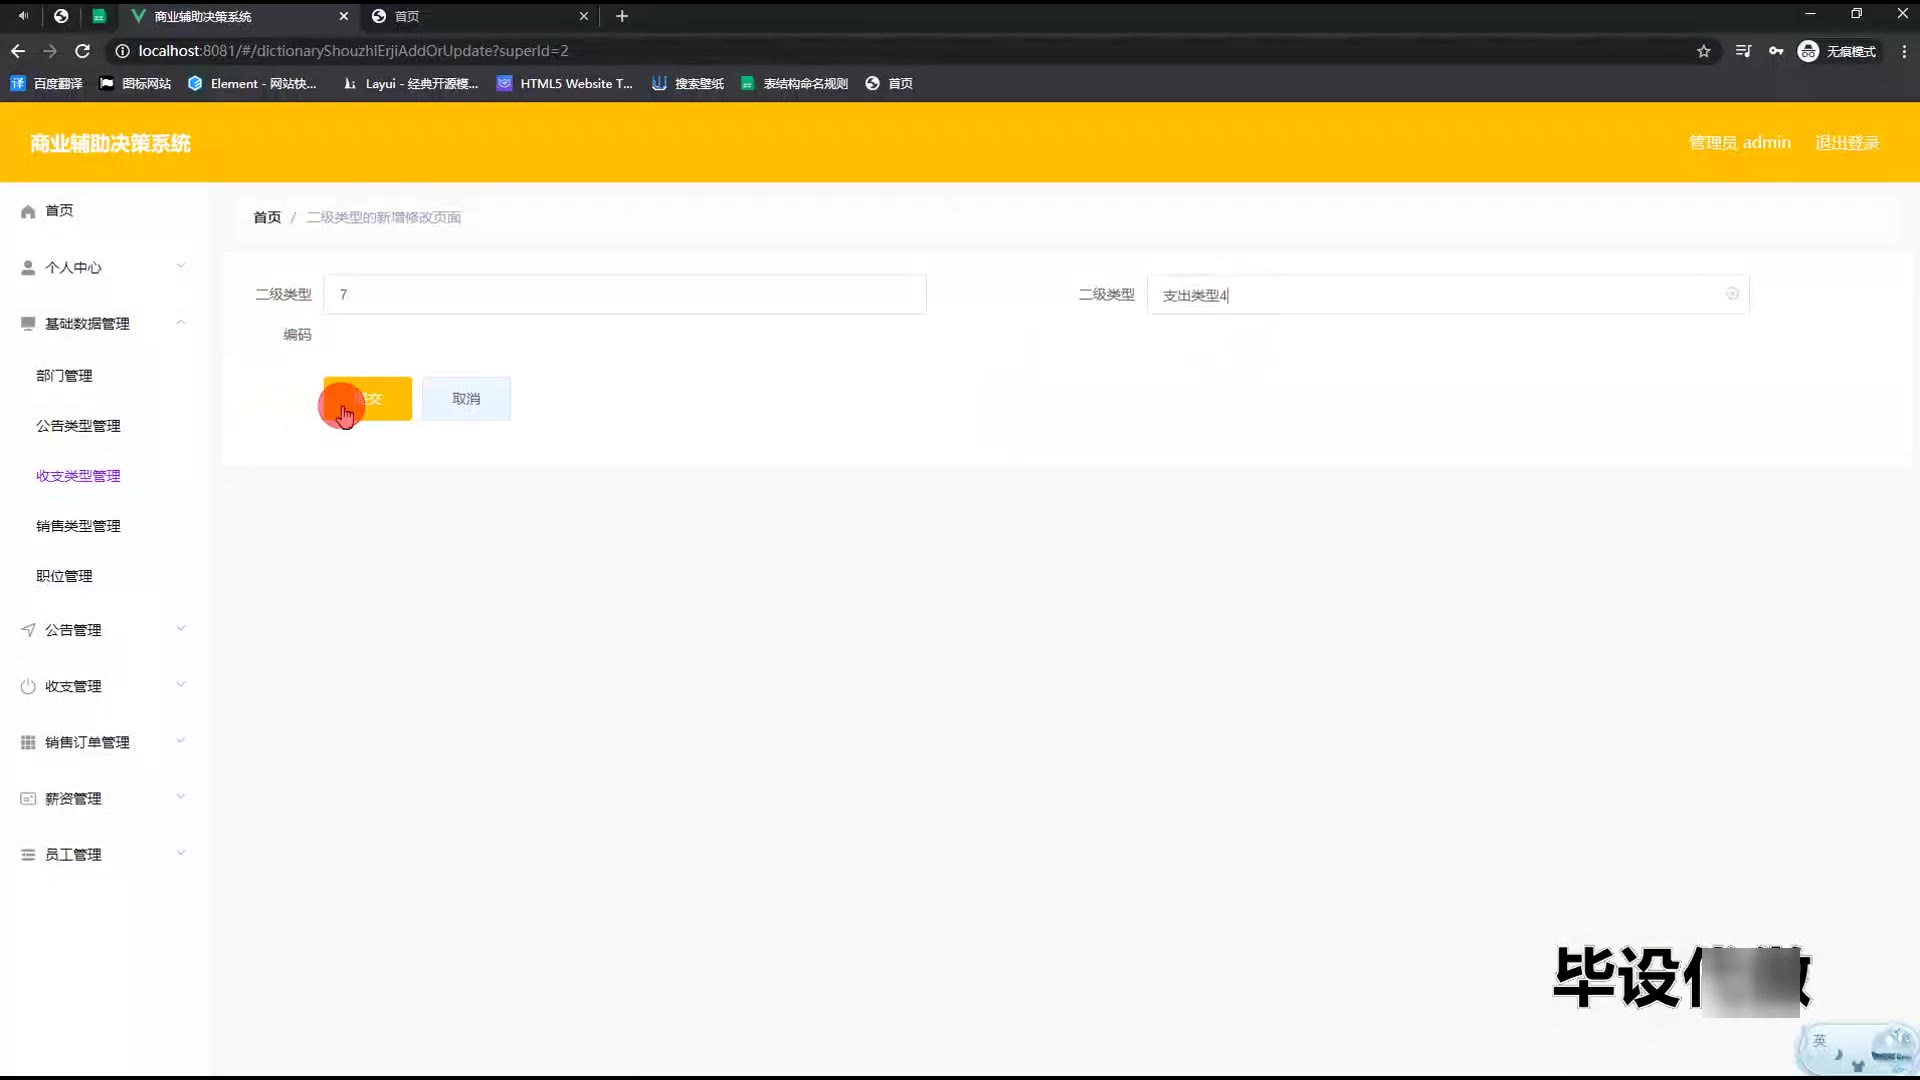The height and width of the screenshot is (1080, 1920).
Task: Click the 个人中心 user icon
Action: (28, 268)
